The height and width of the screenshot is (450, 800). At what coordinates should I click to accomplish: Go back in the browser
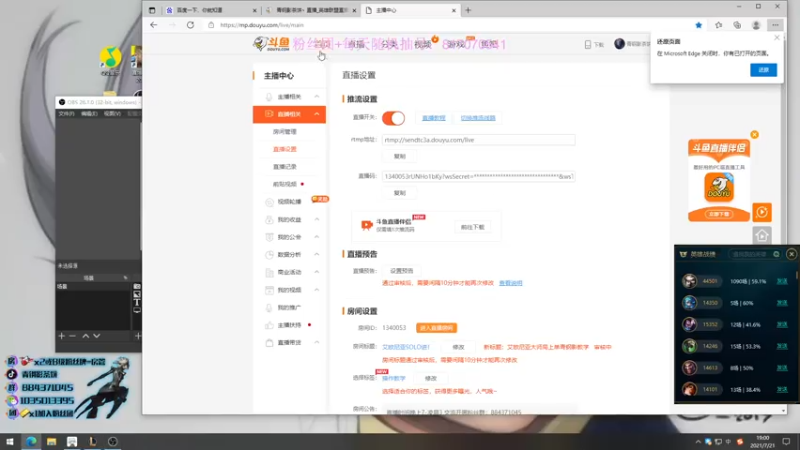click(x=154, y=25)
